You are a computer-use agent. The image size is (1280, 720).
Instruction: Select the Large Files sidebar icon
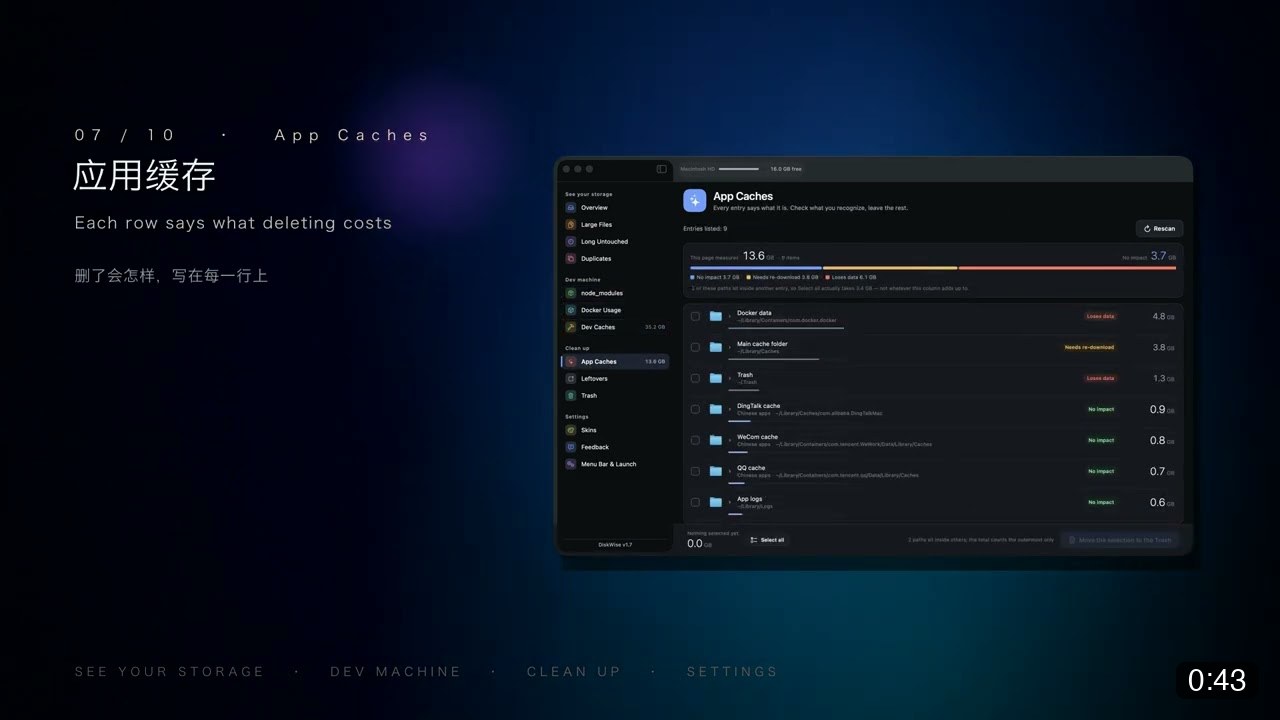click(x=571, y=224)
